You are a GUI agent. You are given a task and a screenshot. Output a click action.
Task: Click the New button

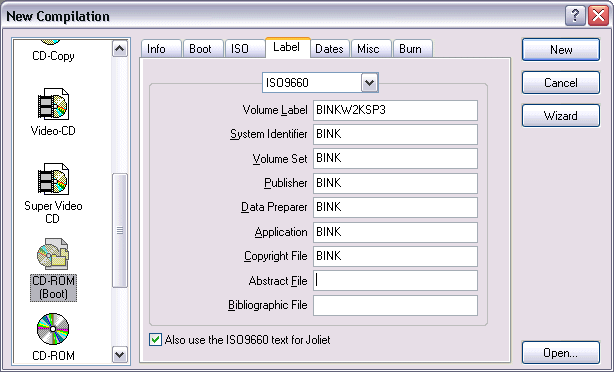(x=561, y=50)
